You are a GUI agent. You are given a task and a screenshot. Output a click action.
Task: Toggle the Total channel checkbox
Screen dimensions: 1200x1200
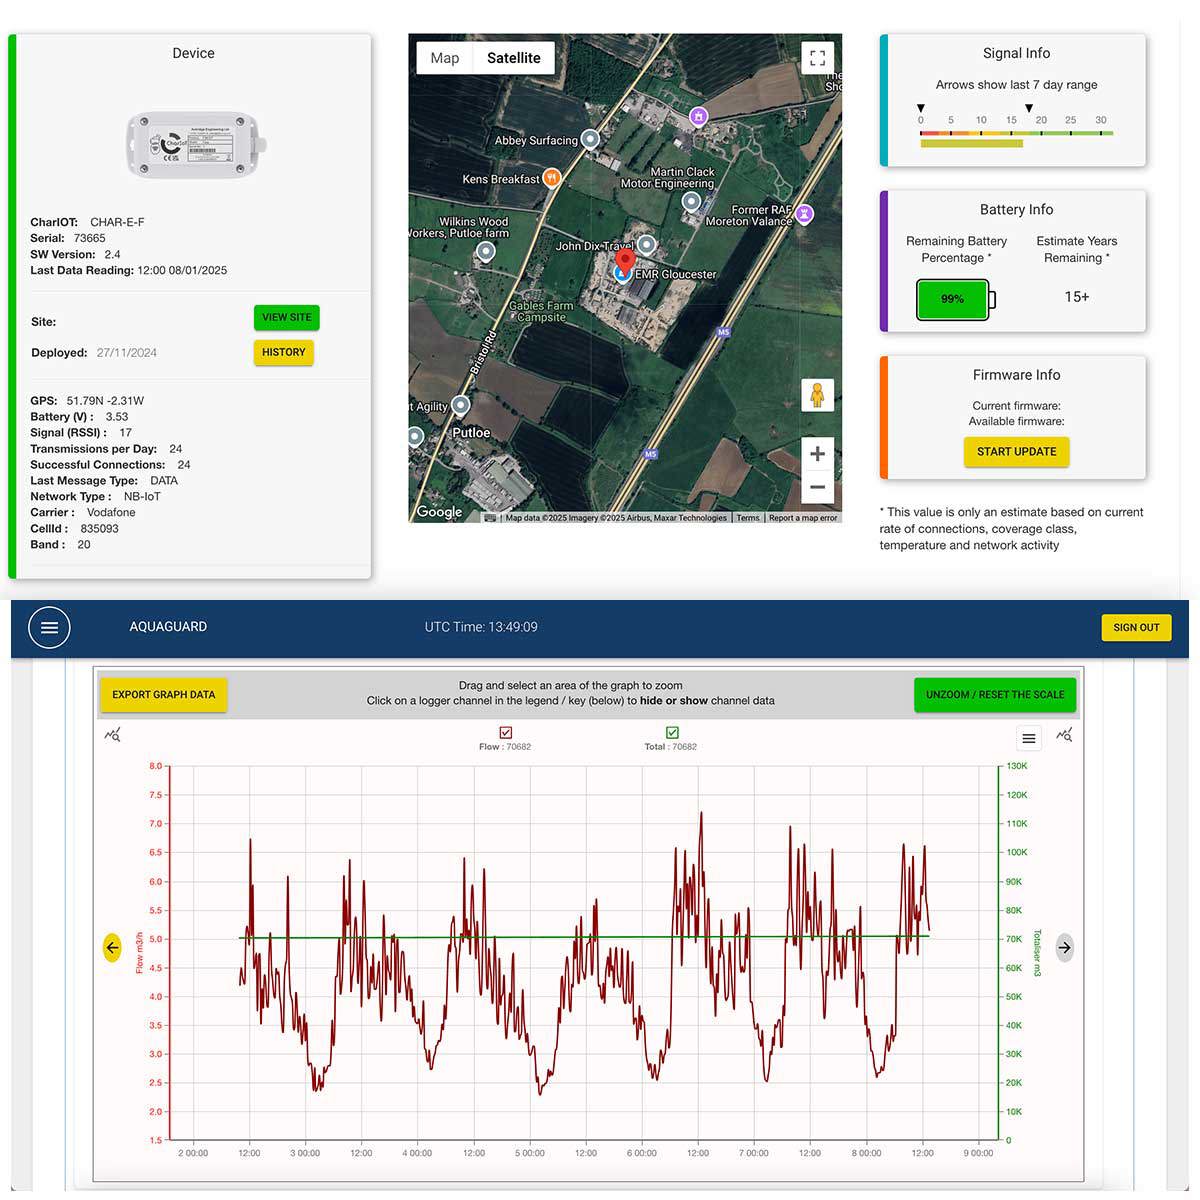(x=672, y=733)
